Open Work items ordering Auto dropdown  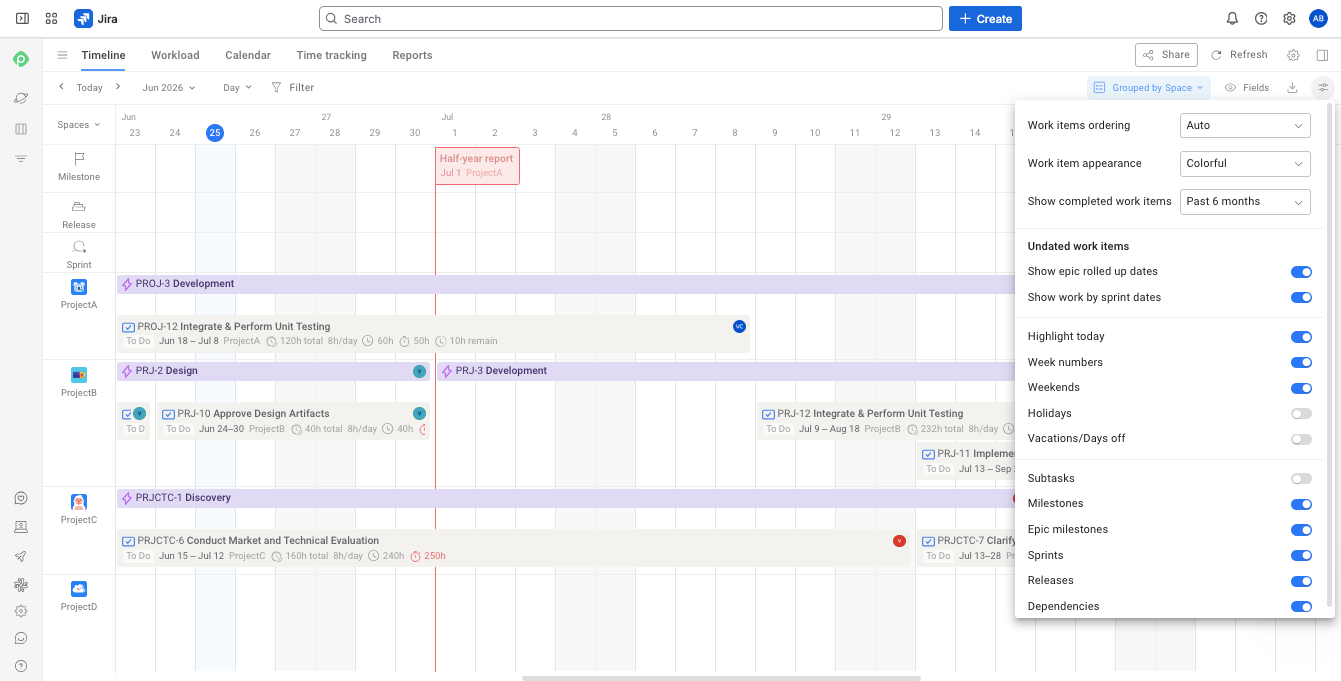pos(1245,125)
